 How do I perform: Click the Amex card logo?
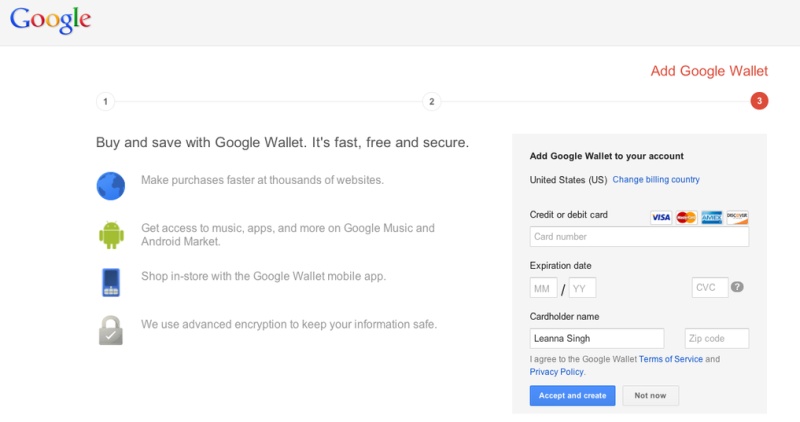(x=712, y=217)
